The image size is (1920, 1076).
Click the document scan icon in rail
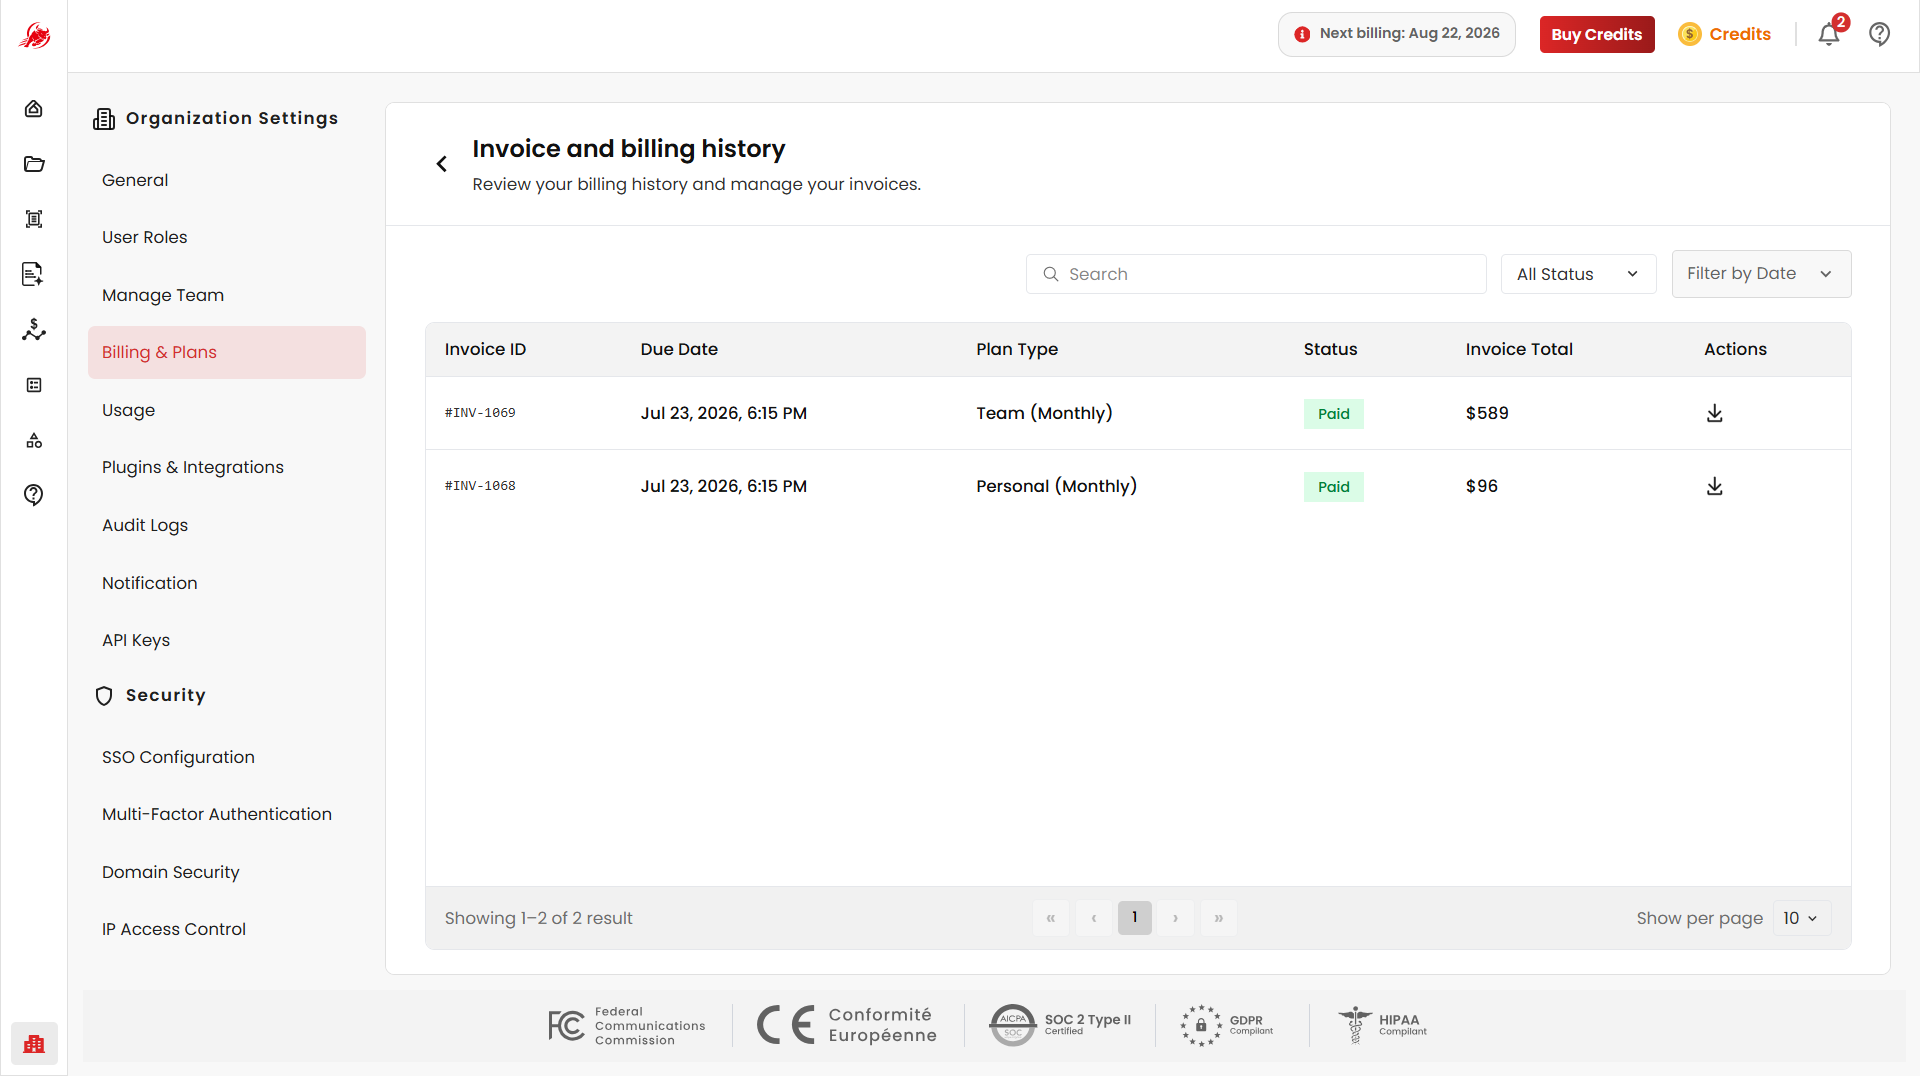34,219
